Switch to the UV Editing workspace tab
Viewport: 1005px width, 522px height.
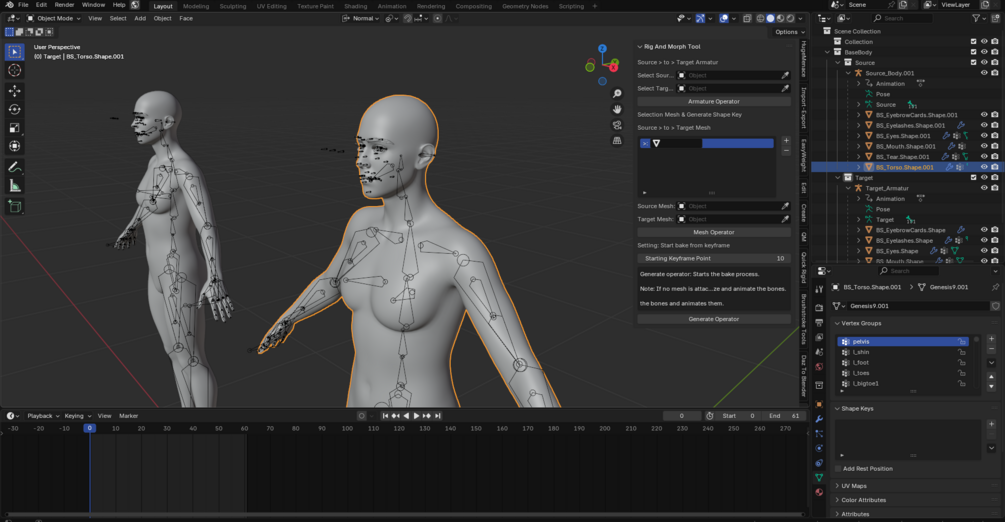pyautogui.click(x=272, y=6)
